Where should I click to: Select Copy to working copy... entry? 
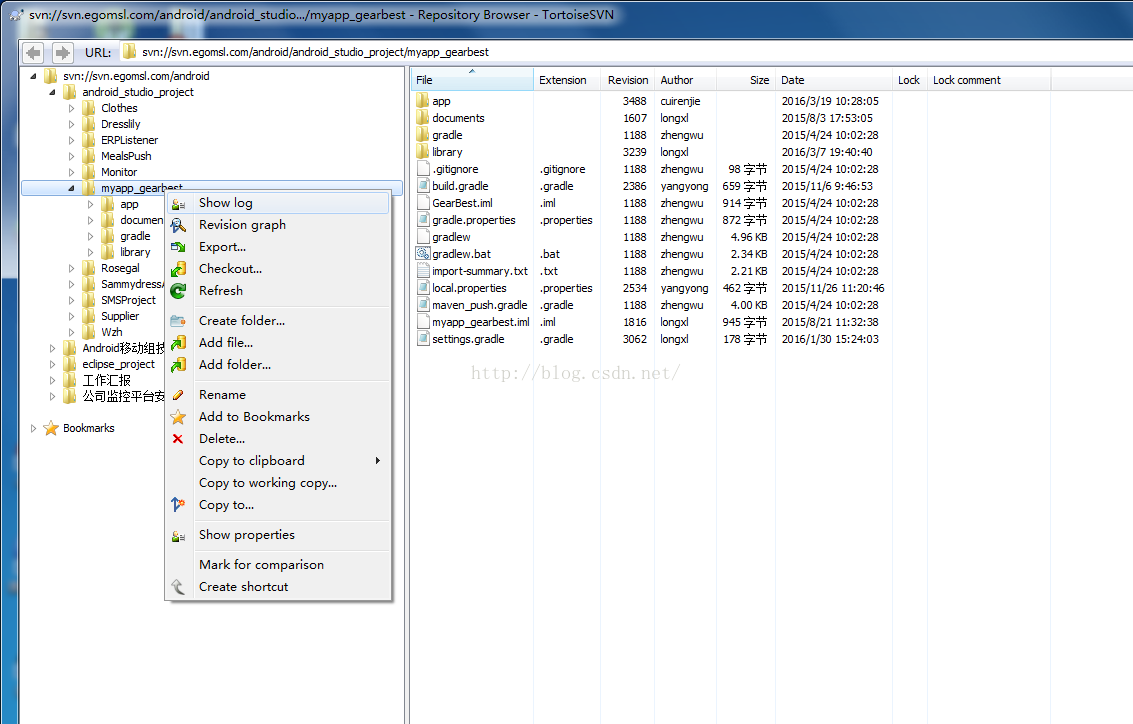point(278,483)
